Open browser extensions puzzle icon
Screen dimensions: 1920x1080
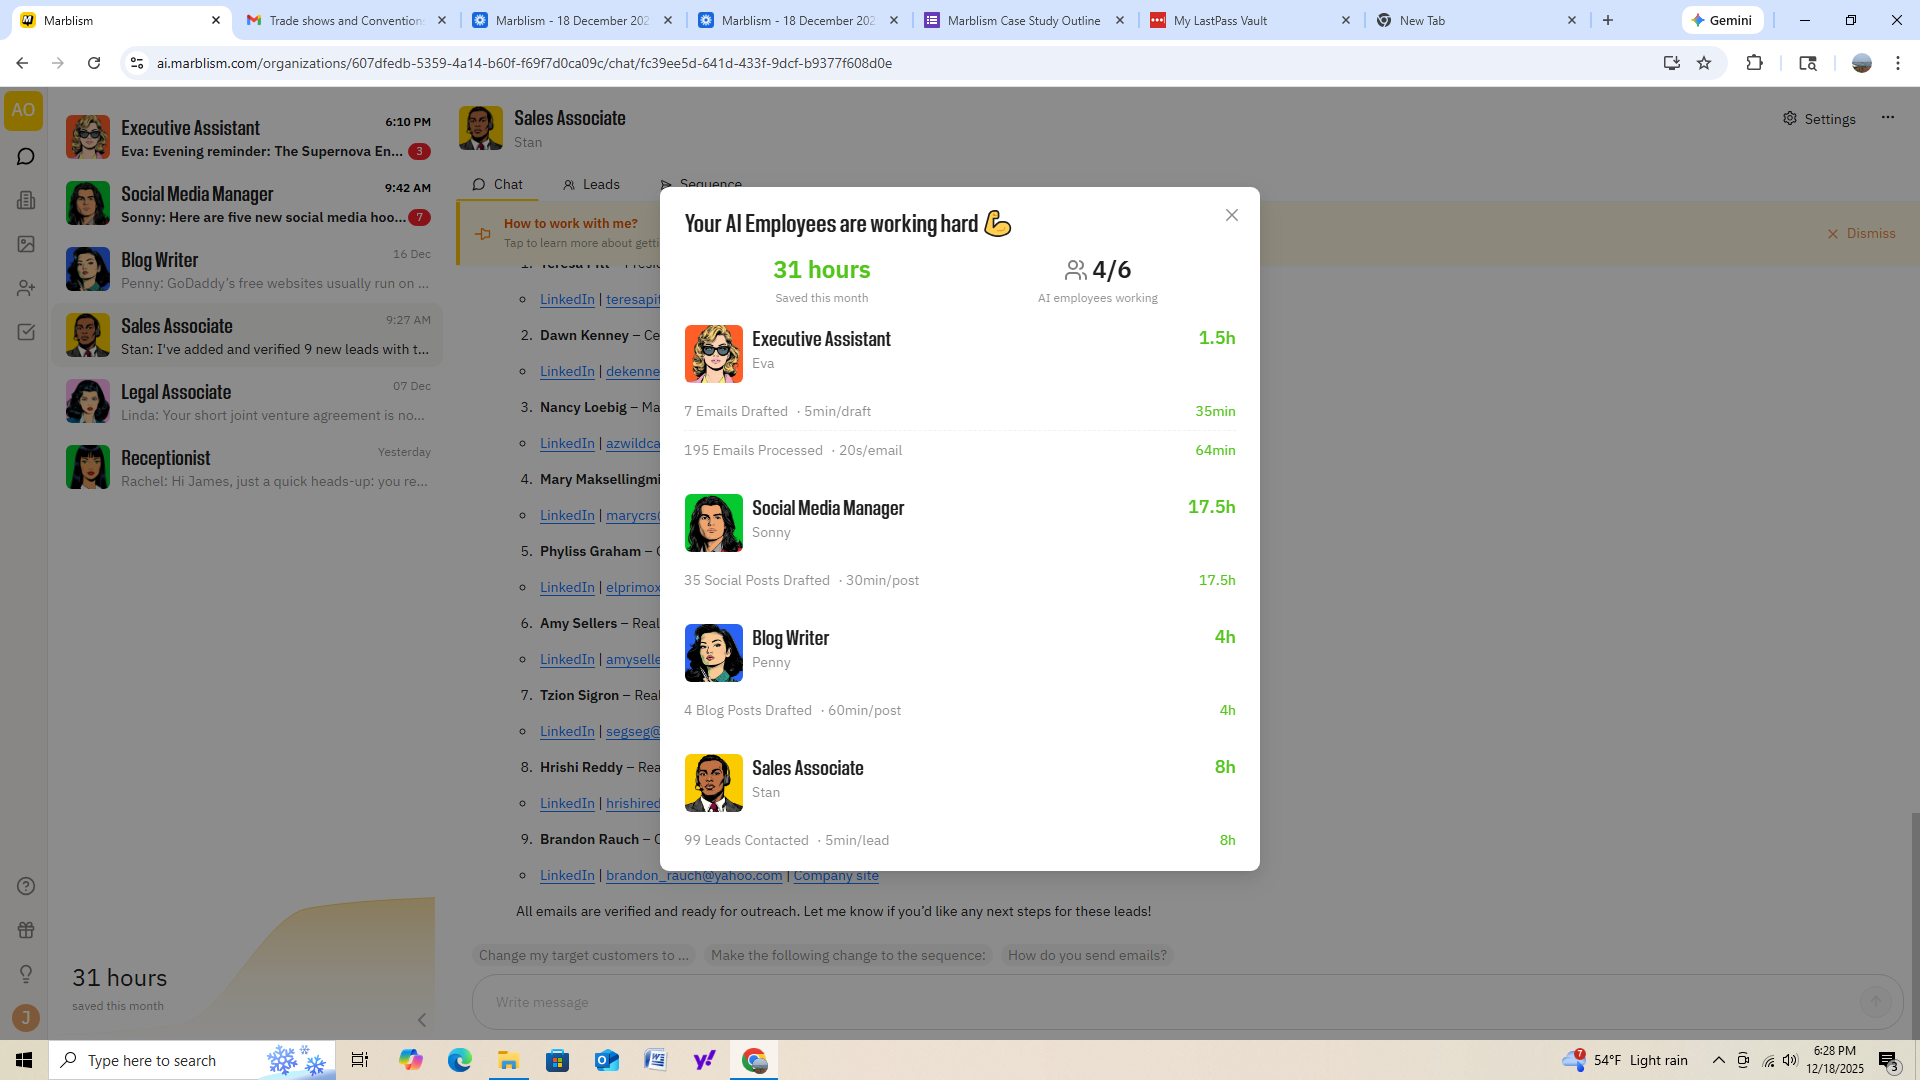(1754, 63)
